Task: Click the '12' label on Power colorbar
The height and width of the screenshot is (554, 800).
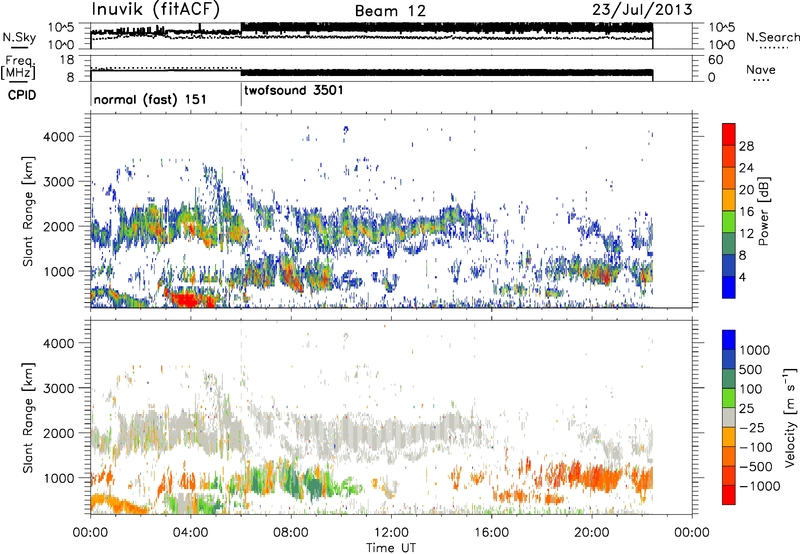Action: point(746,234)
